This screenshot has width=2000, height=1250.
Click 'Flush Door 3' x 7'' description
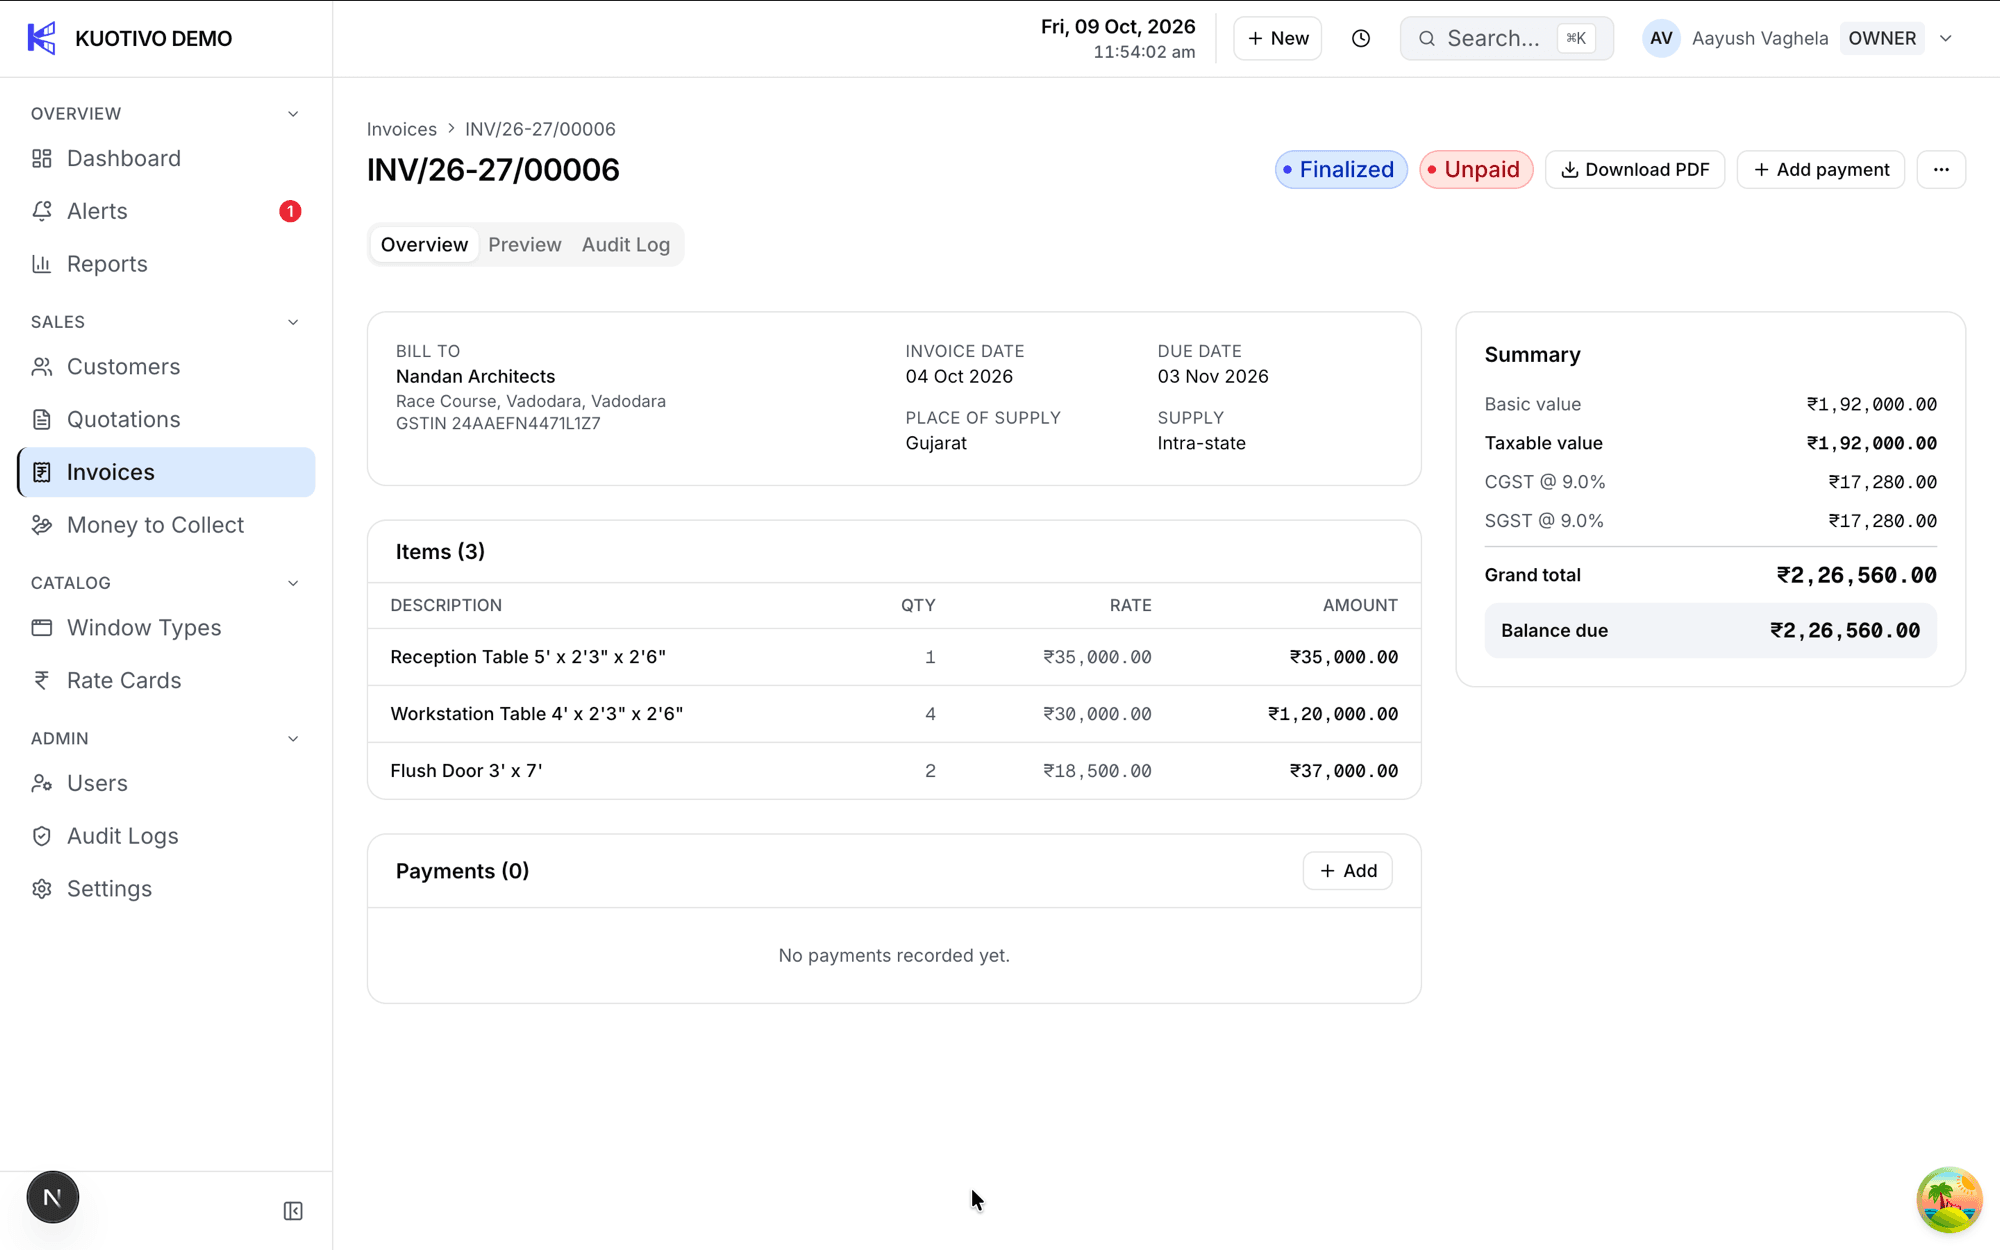pyautogui.click(x=466, y=771)
